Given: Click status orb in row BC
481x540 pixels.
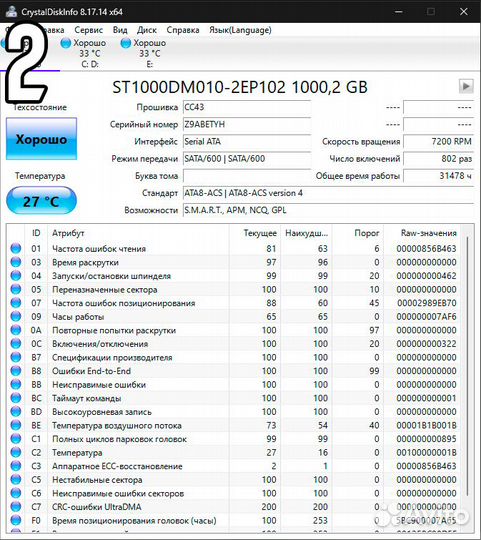Looking at the screenshot, I should click(15, 398).
